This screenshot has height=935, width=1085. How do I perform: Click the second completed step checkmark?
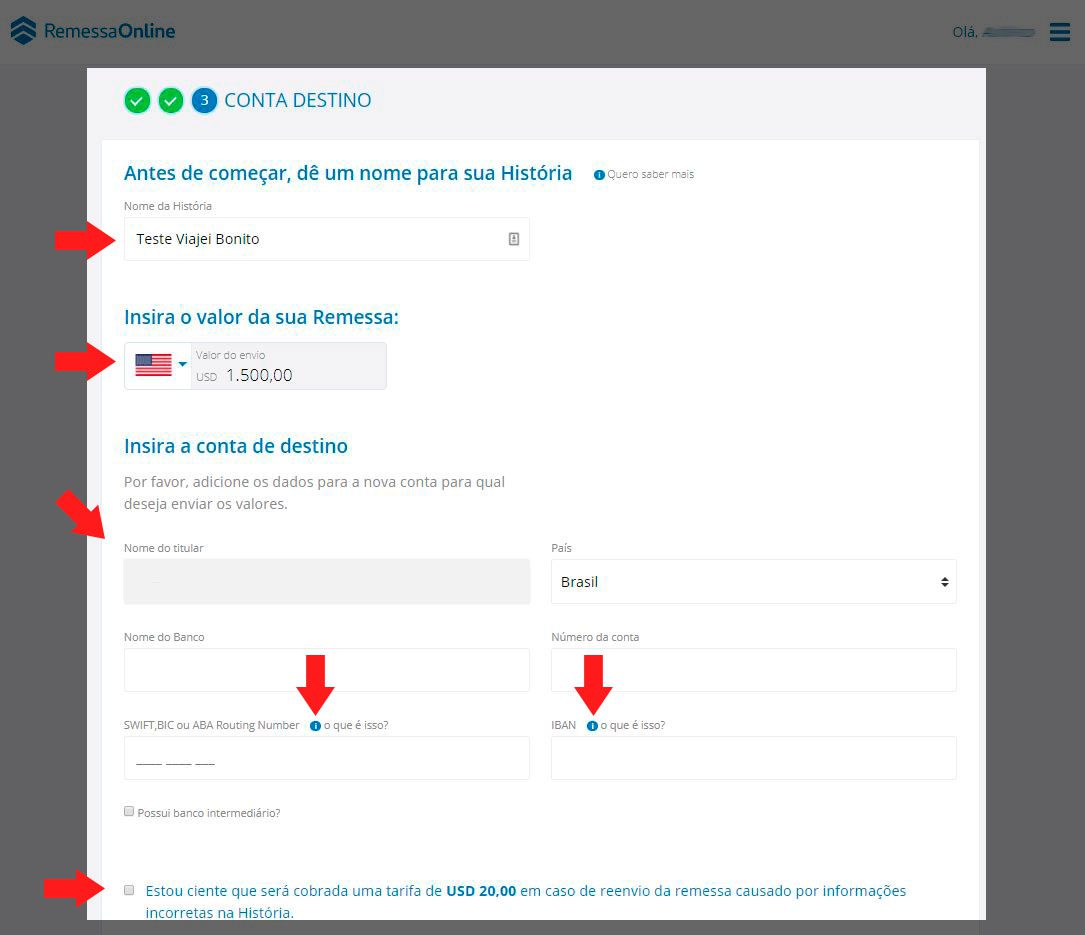170,100
